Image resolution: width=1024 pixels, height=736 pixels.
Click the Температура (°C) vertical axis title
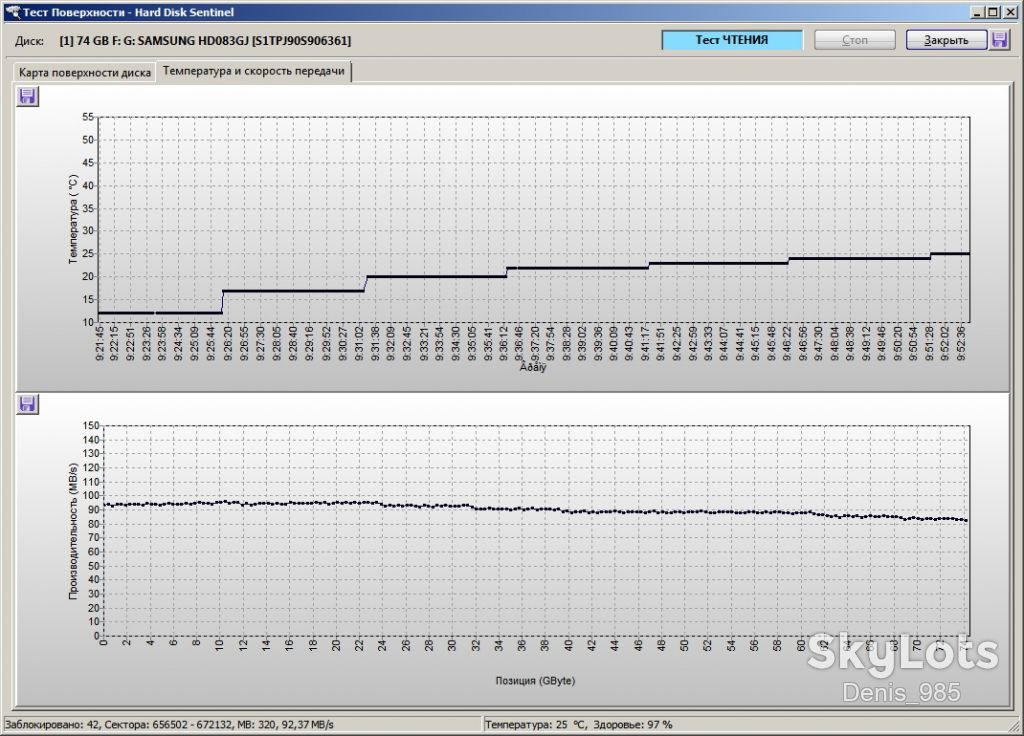[x=73, y=219]
